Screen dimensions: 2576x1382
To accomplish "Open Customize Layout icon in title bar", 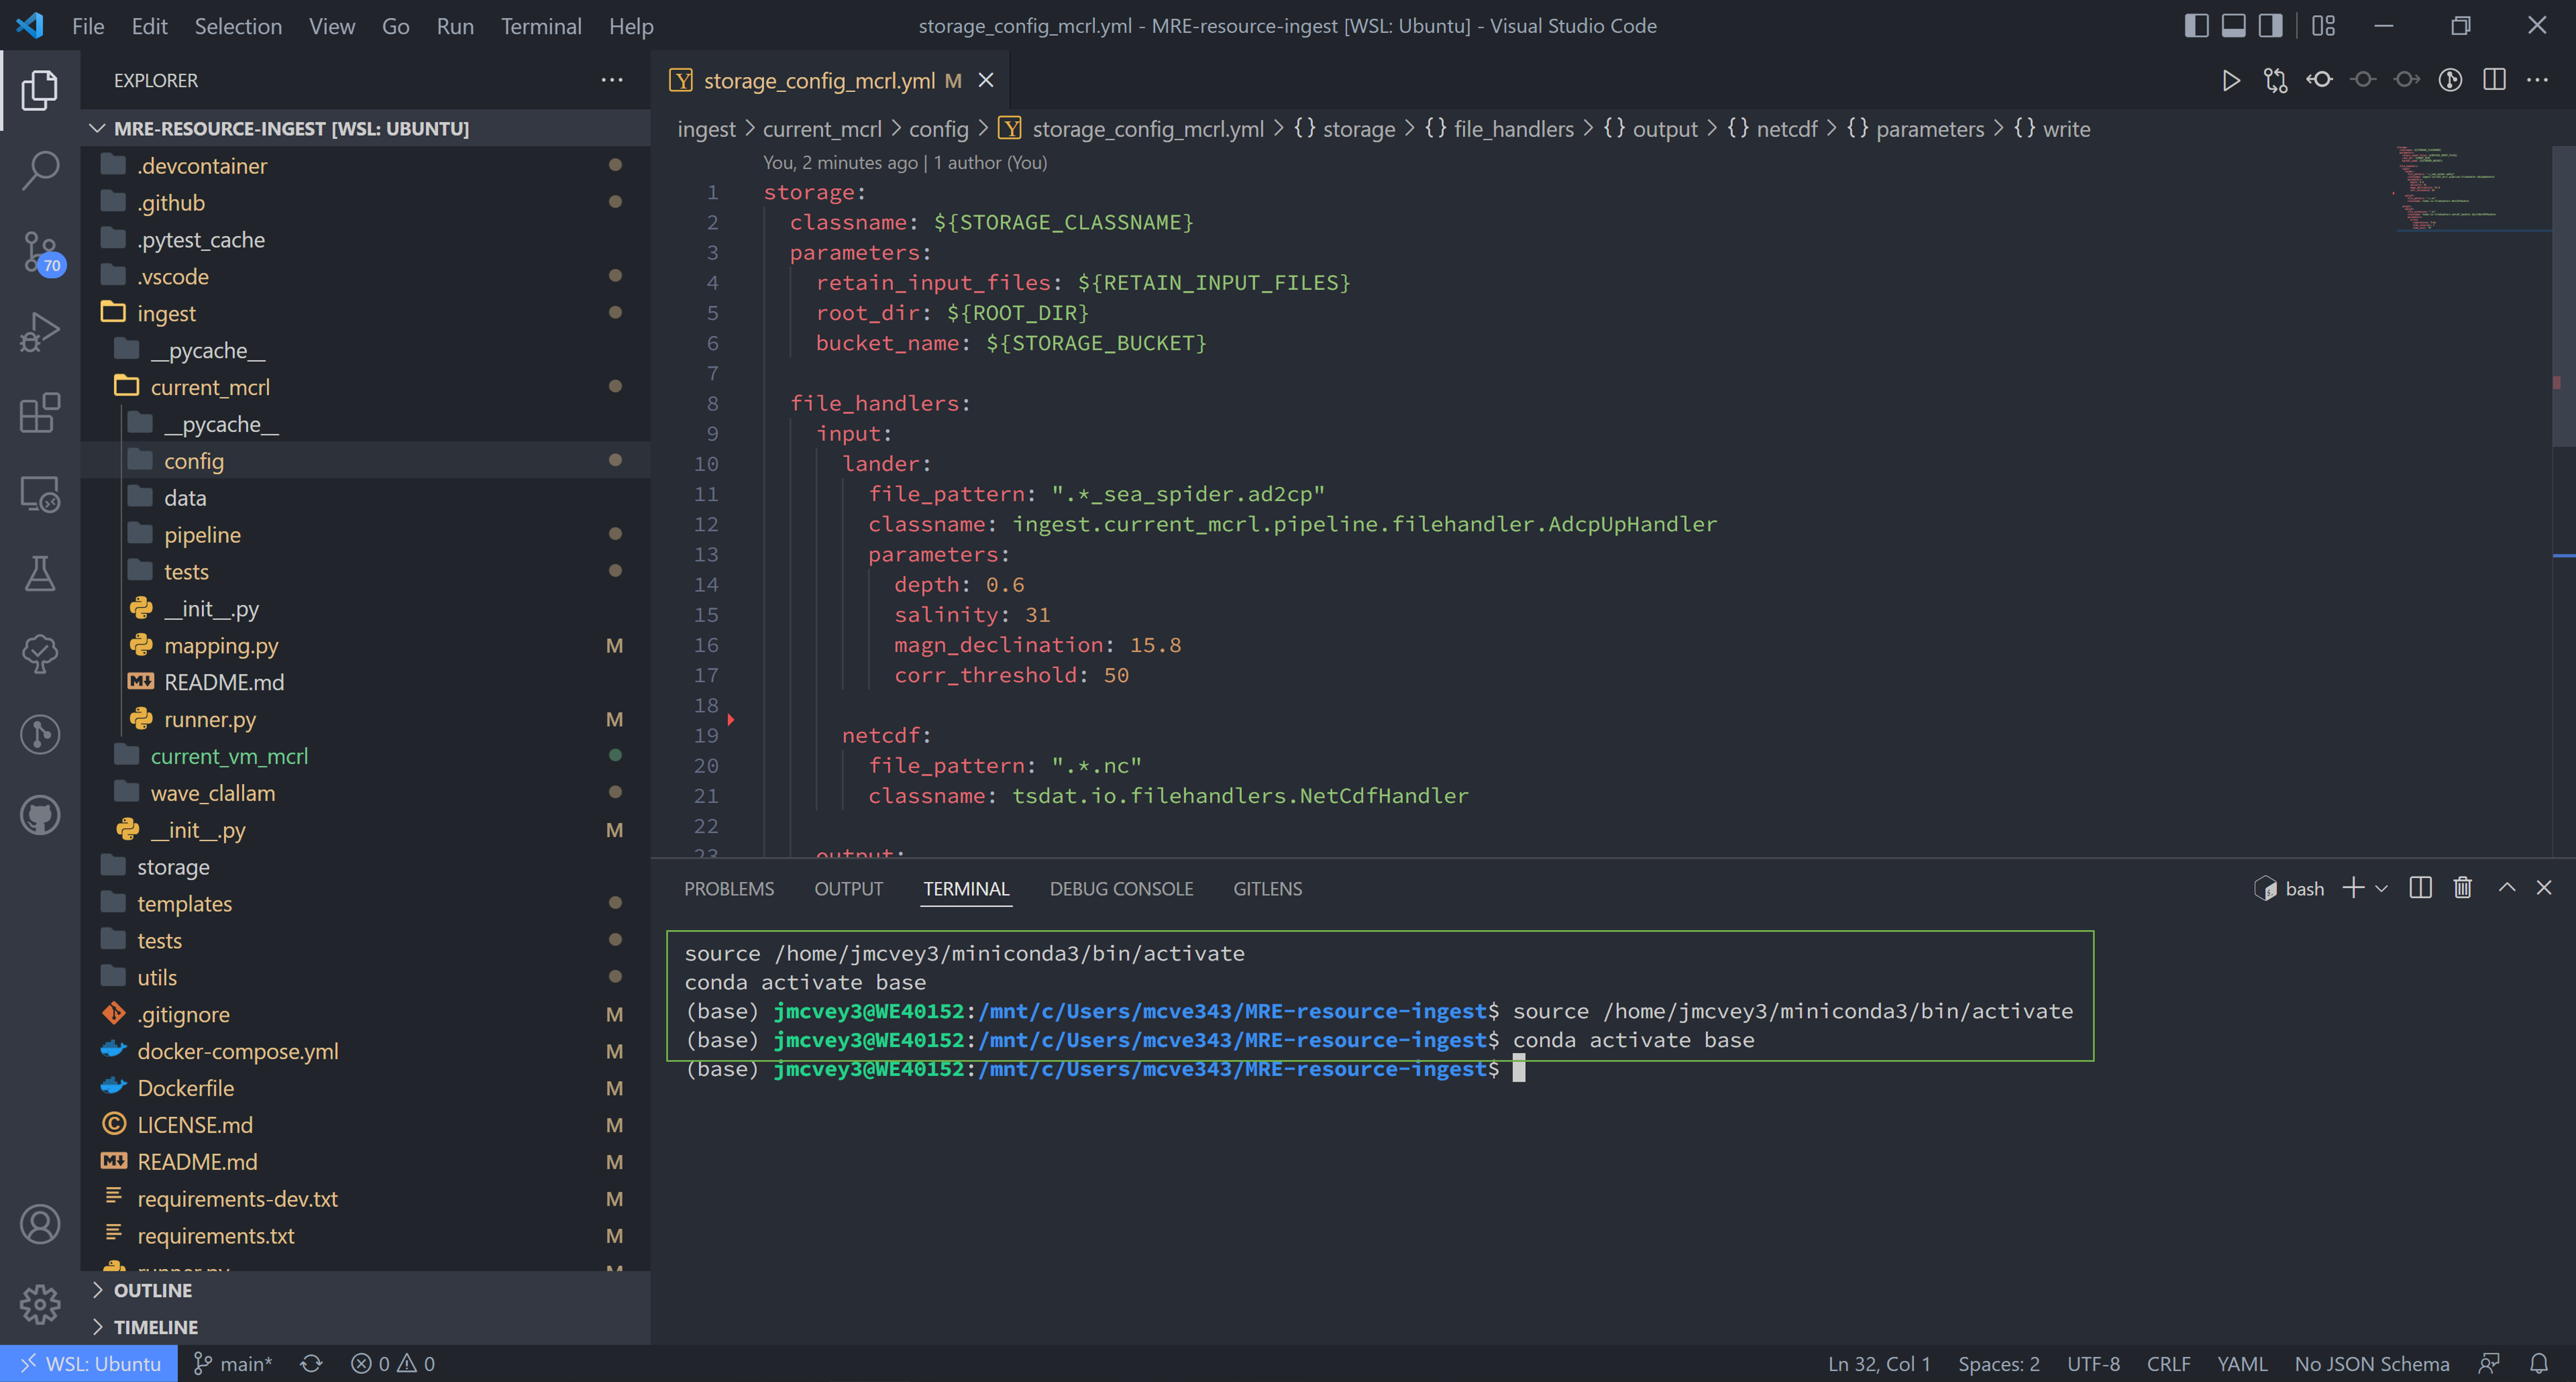I will click(x=2323, y=26).
